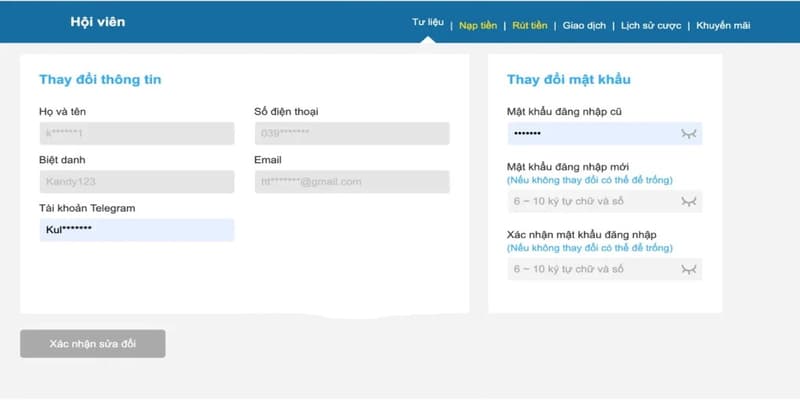Switch to the Nạp tiền tab

coord(478,25)
